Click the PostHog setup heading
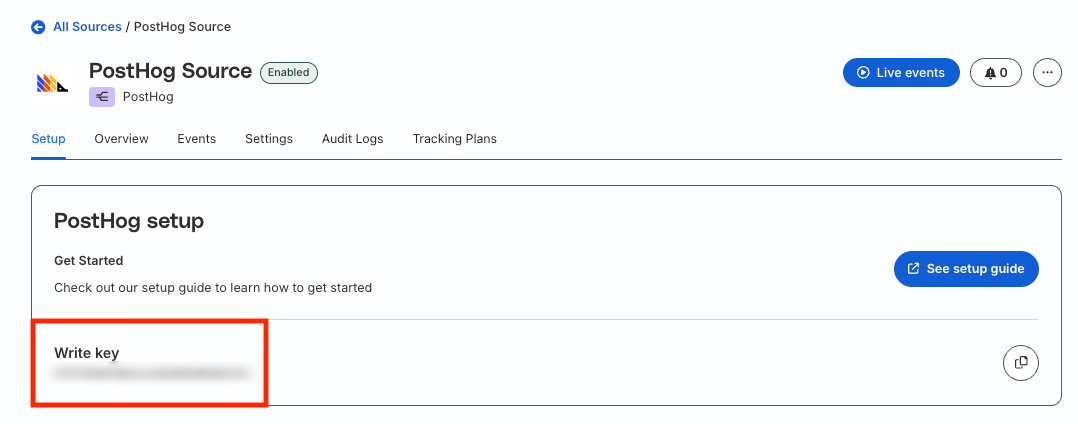This screenshot has height=424, width=1078. (129, 221)
